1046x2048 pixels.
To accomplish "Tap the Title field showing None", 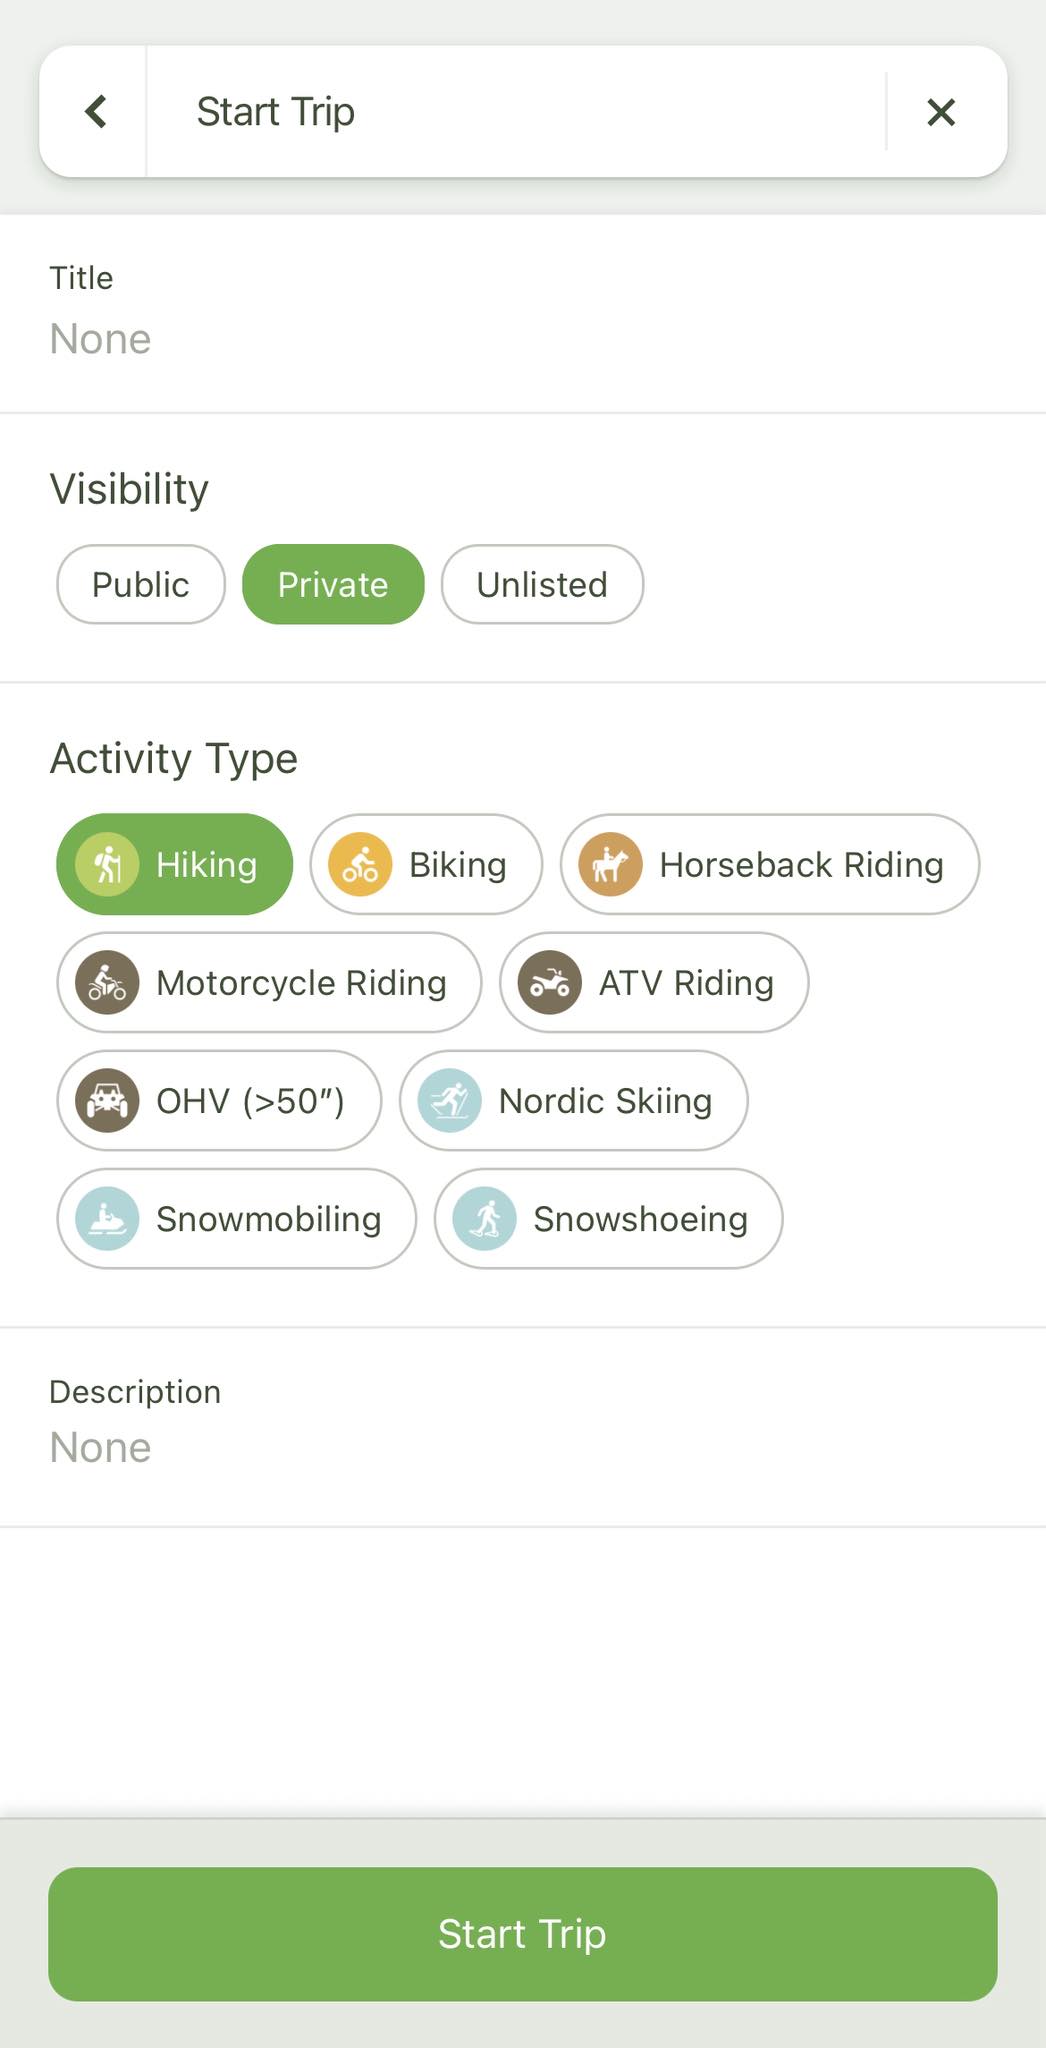I will (523, 314).
